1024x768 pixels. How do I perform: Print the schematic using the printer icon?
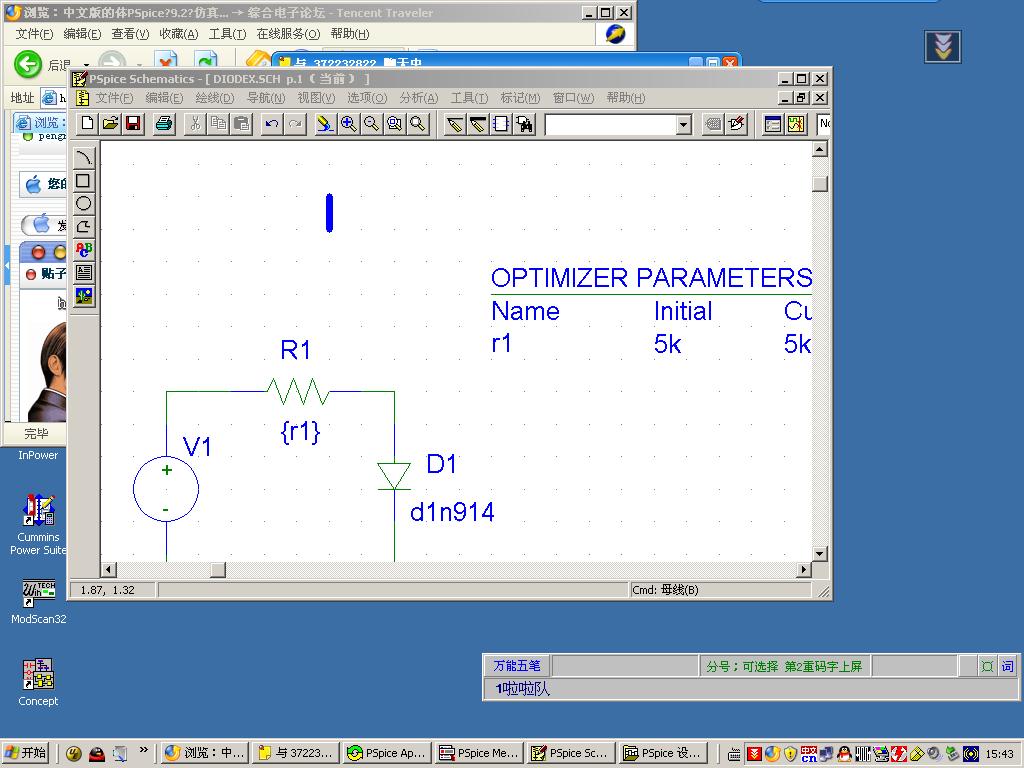164,123
